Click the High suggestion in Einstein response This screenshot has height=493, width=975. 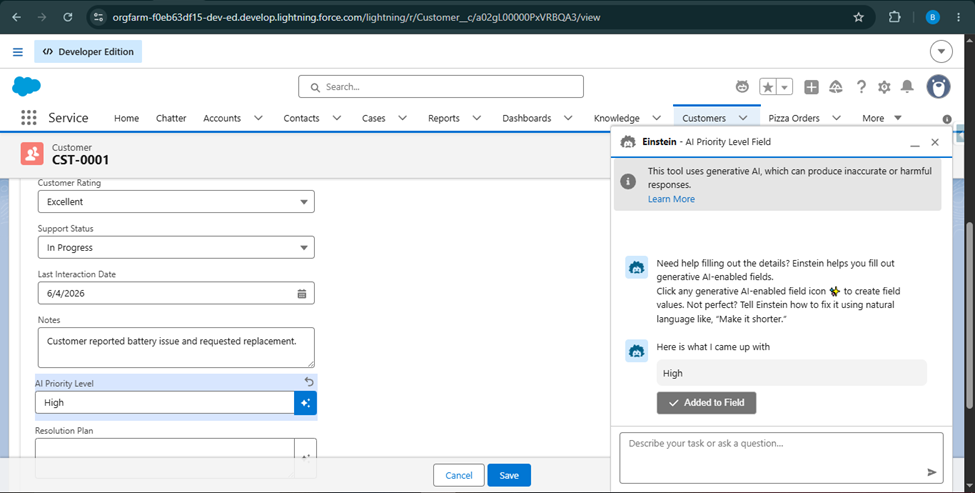click(x=792, y=373)
